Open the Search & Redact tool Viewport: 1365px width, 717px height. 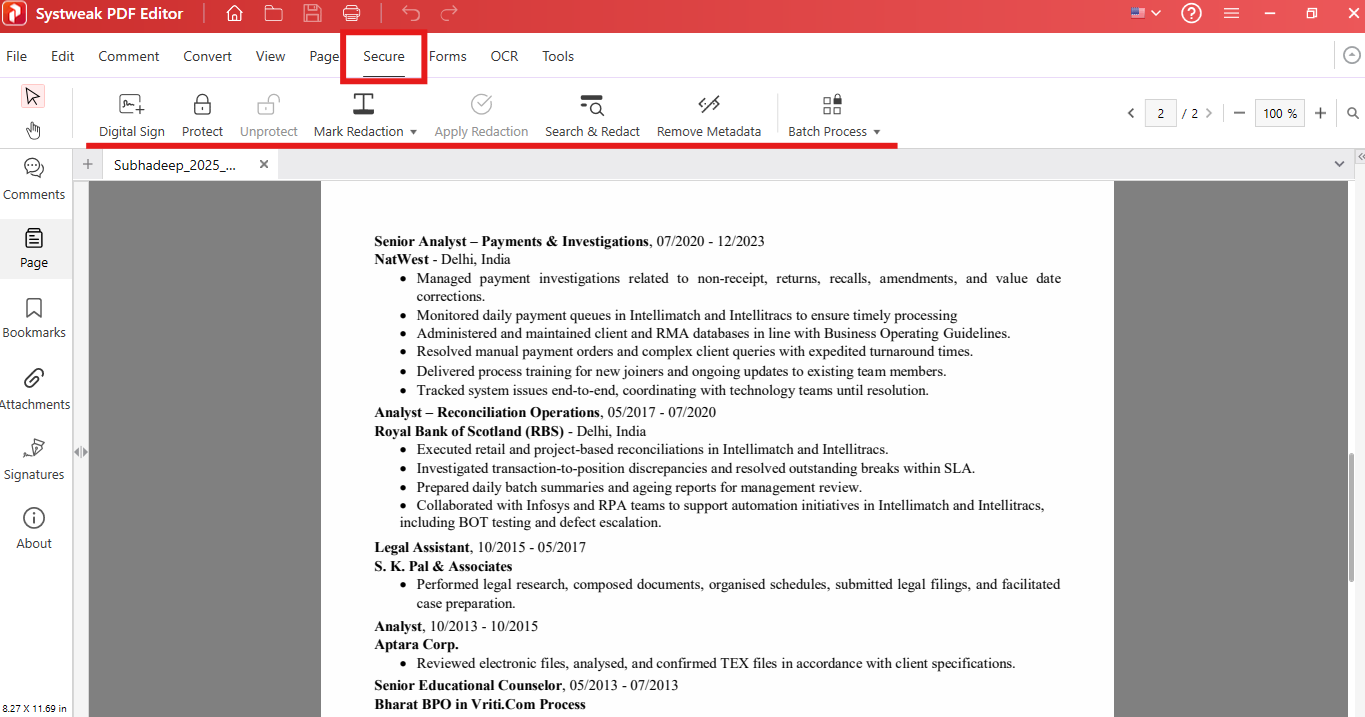(x=592, y=105)
